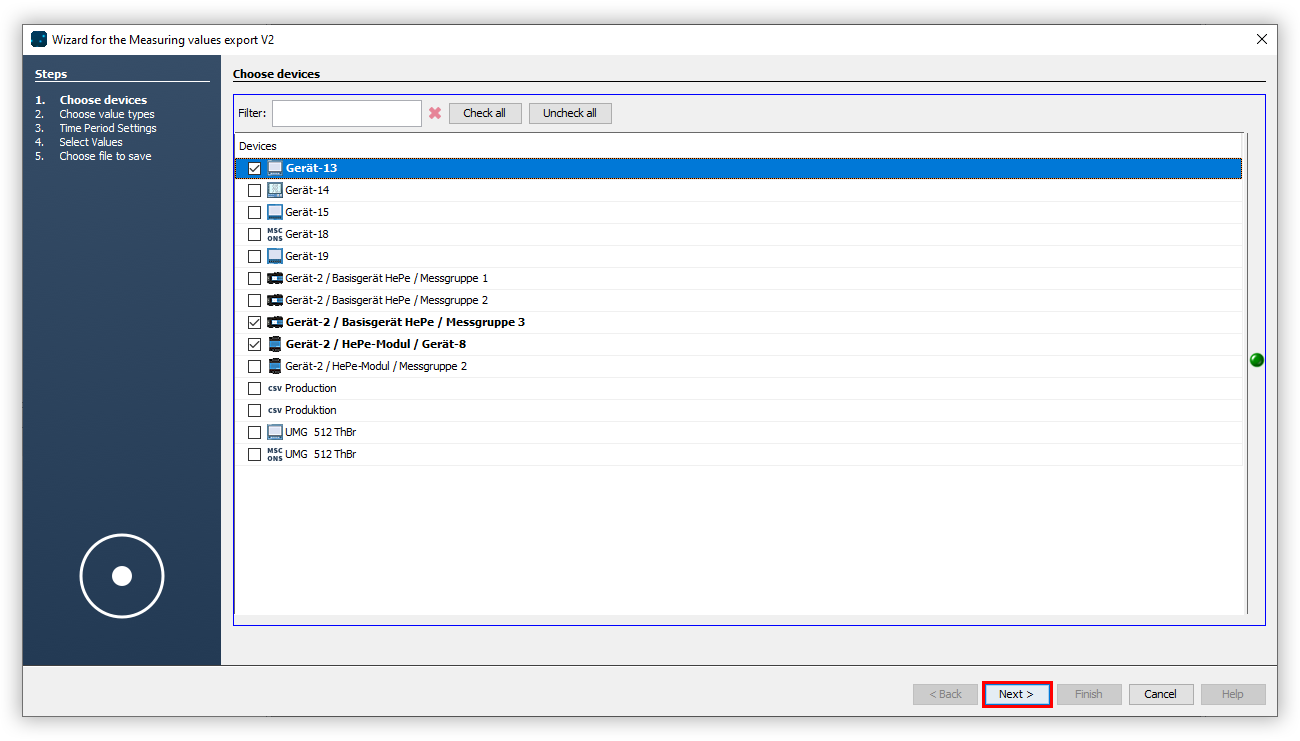Viewport: 1300px width, 741px height.
Task: Click the Messgruppe 1 basic device icon
Action: [275, 278]
